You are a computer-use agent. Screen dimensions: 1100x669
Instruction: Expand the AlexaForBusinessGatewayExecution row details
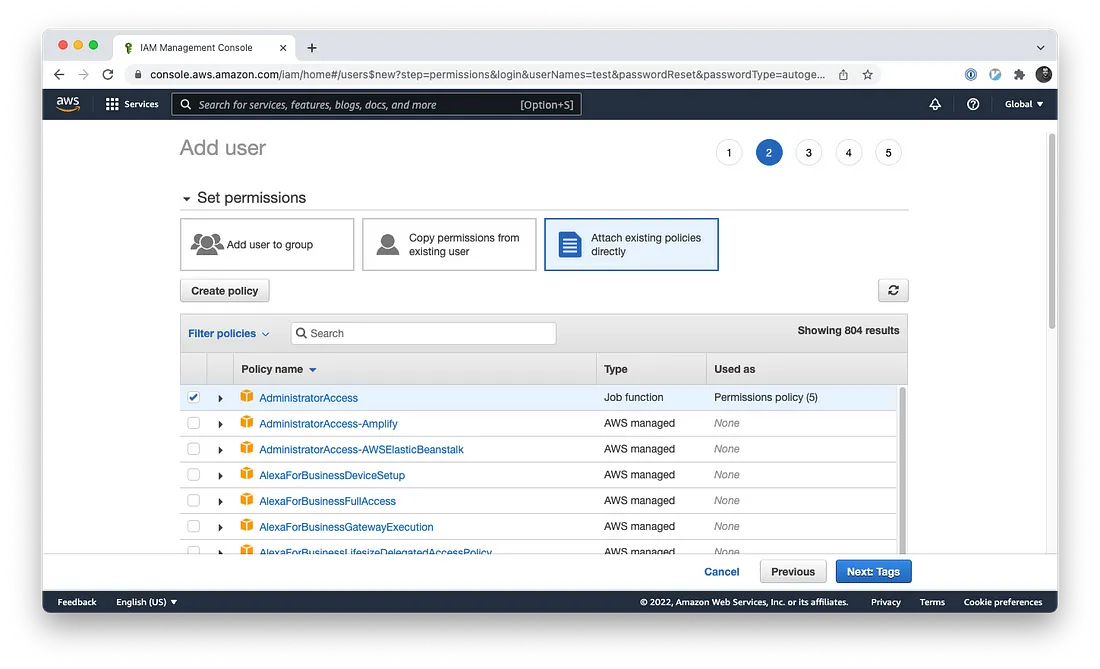tap(220, 528)
